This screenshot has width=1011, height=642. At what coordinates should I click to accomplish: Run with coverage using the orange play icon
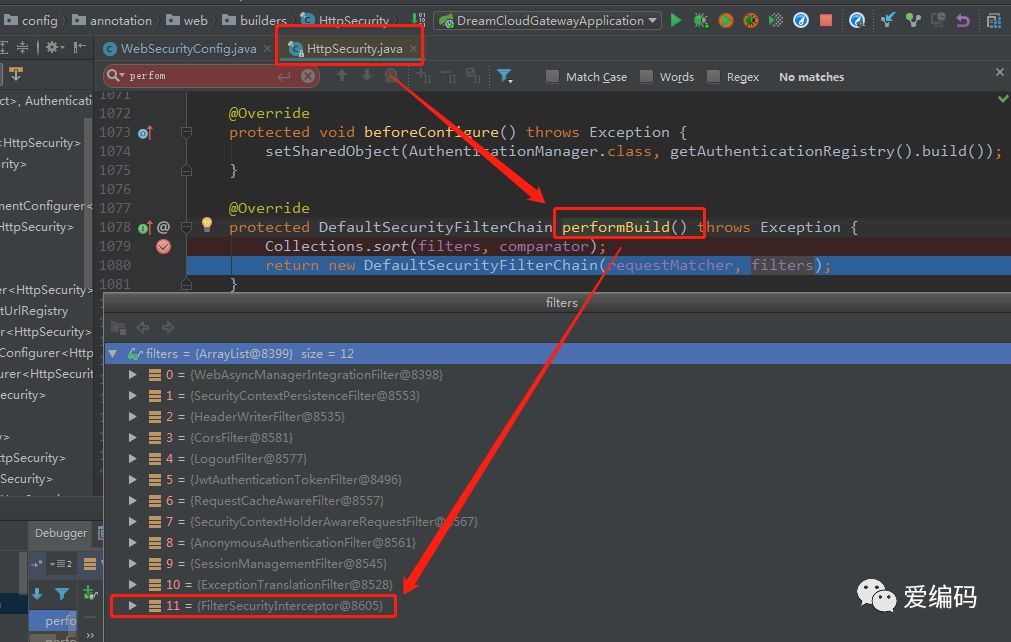726,21
